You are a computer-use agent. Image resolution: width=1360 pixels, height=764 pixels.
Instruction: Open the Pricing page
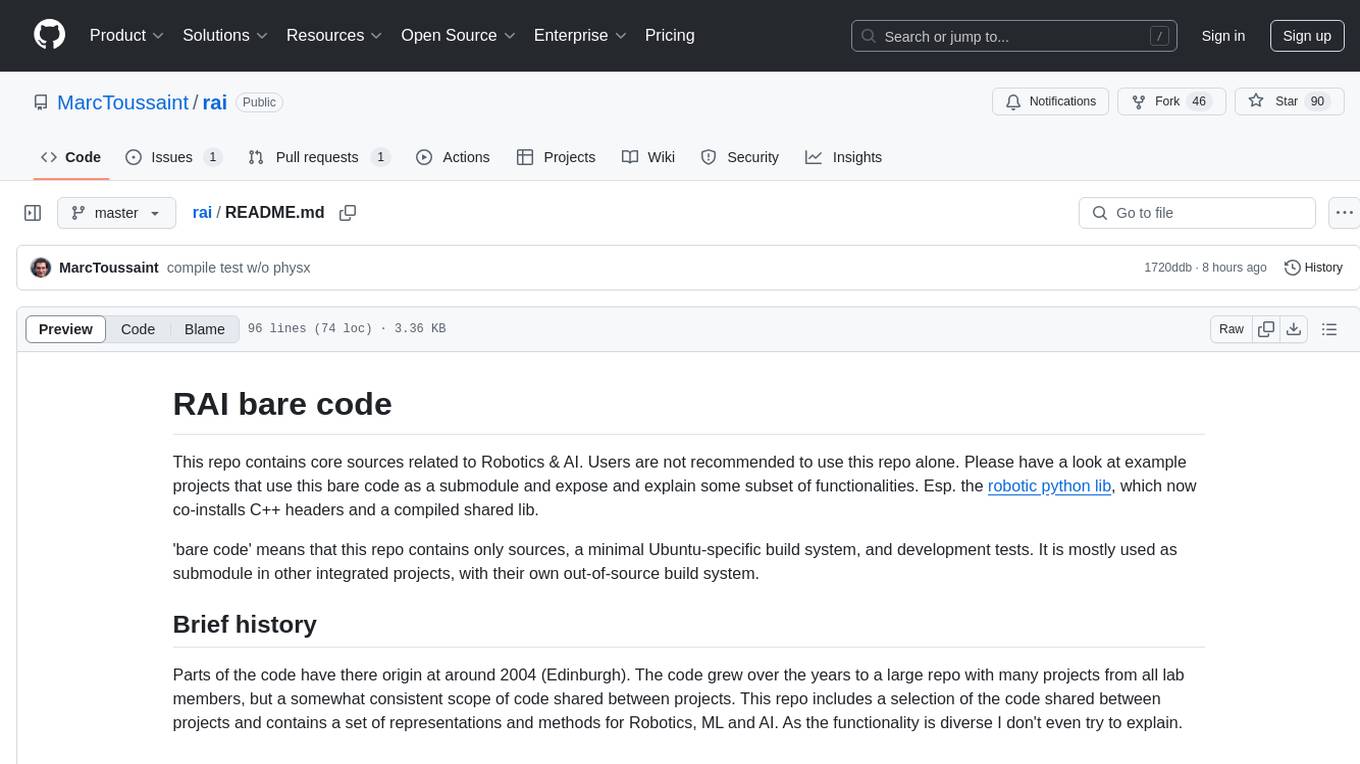pyautogui.click(x=670, y=35)
